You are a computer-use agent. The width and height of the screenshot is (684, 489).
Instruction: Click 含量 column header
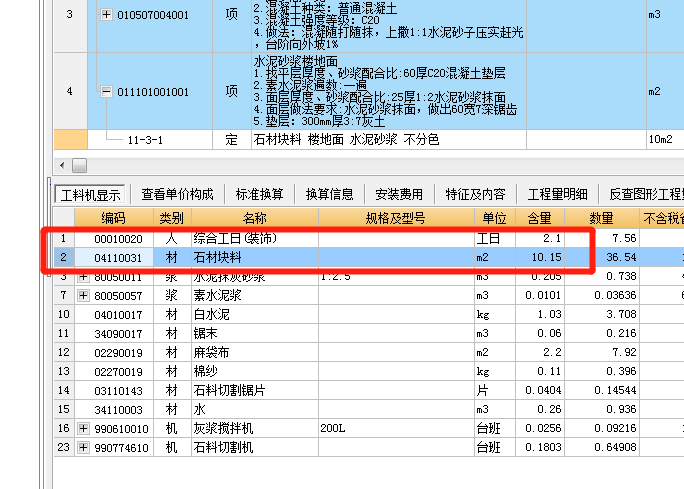[540, 218]
